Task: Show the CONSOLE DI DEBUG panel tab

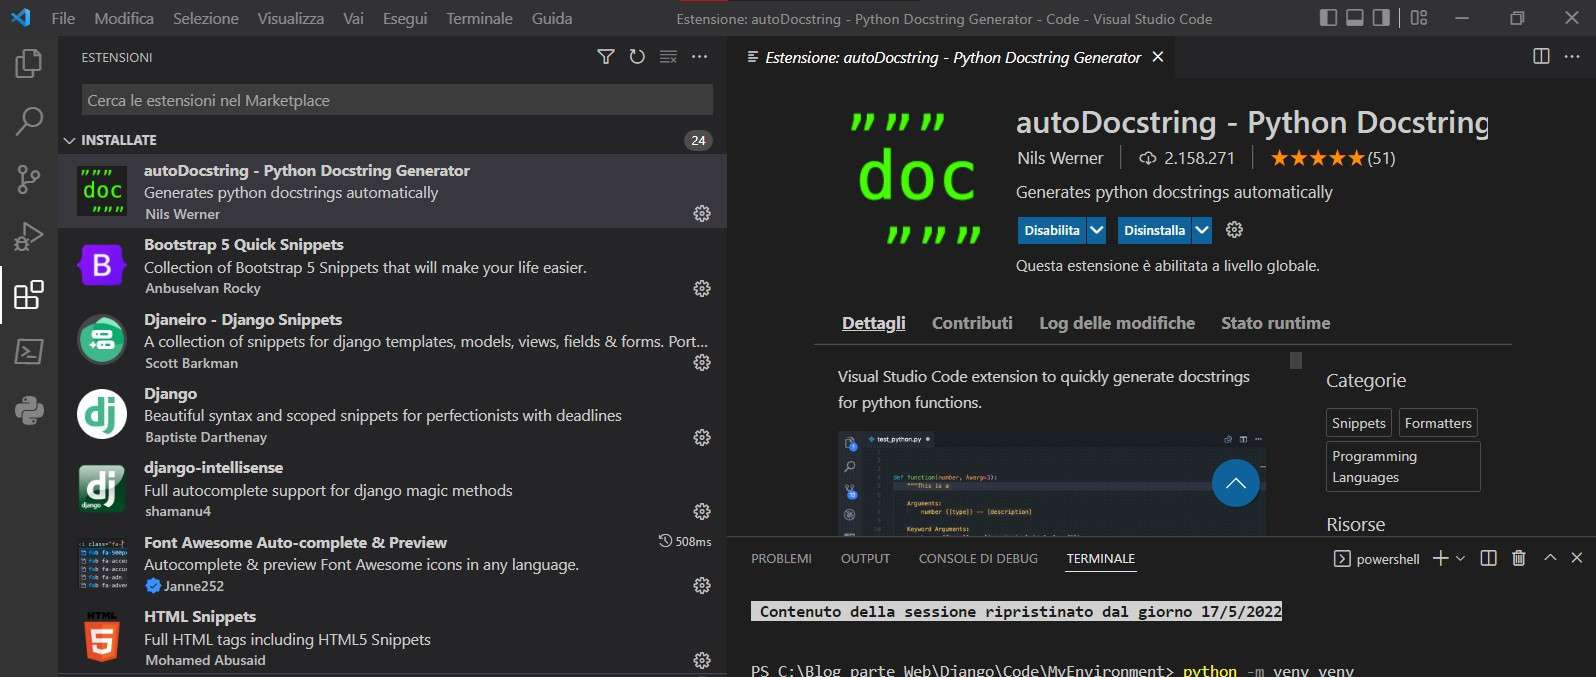Action: tap(978, 558)
